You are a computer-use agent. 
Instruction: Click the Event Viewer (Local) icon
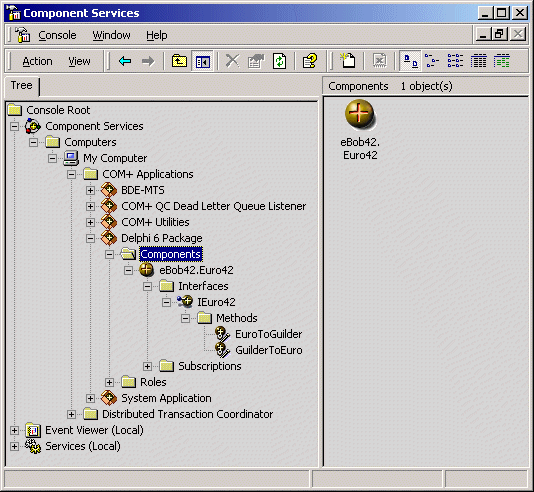(33, 430)
